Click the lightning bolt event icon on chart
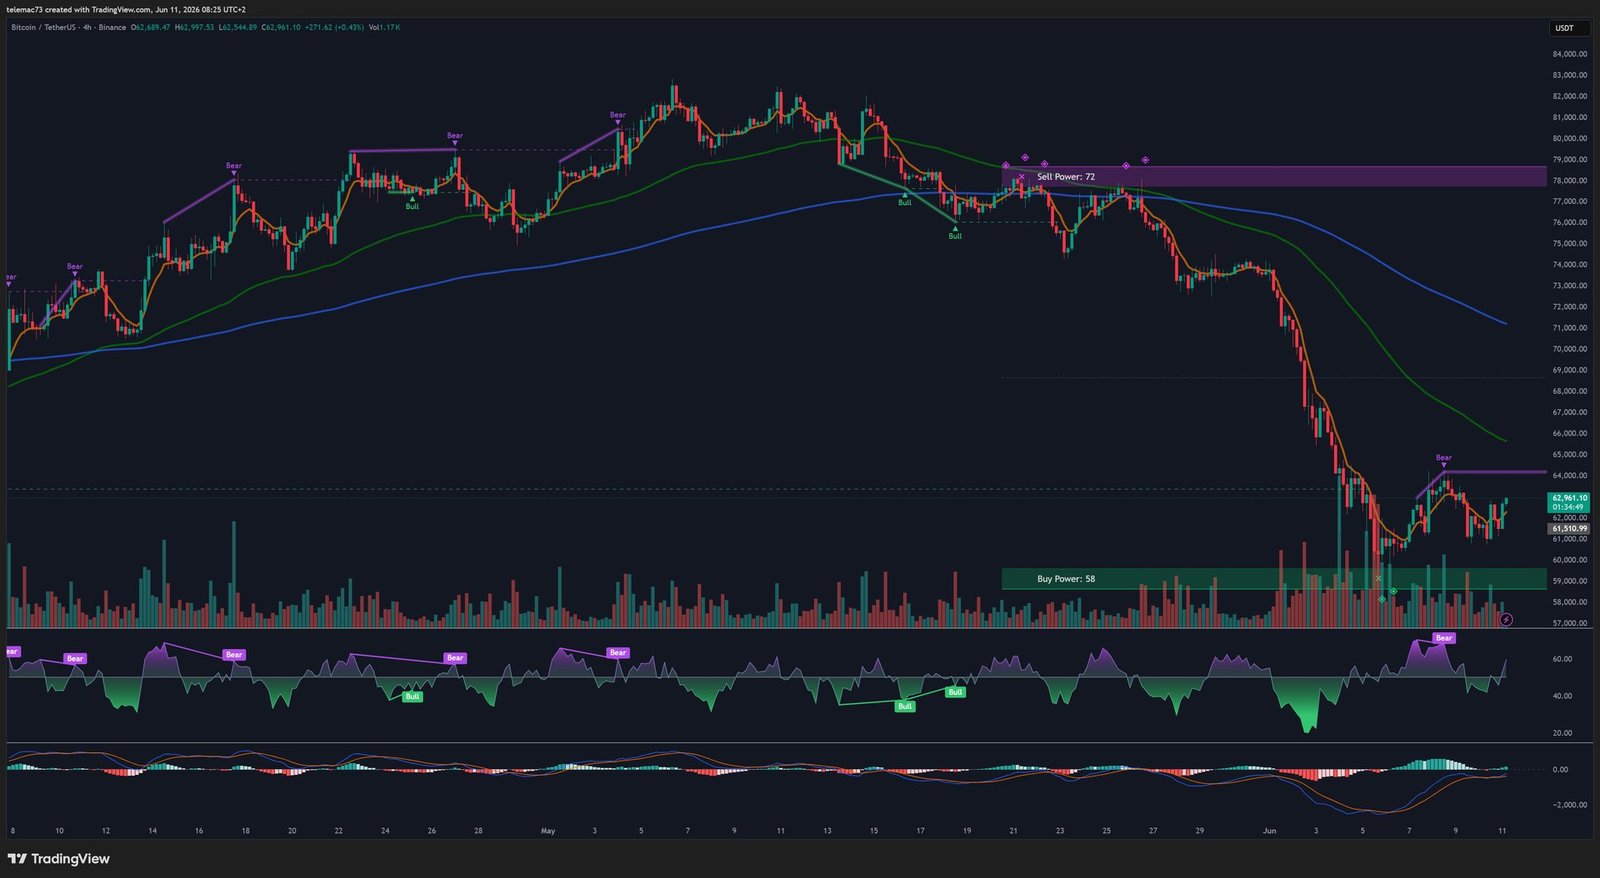Screen dimensions: 1600x878 [x=1506, y=620]
